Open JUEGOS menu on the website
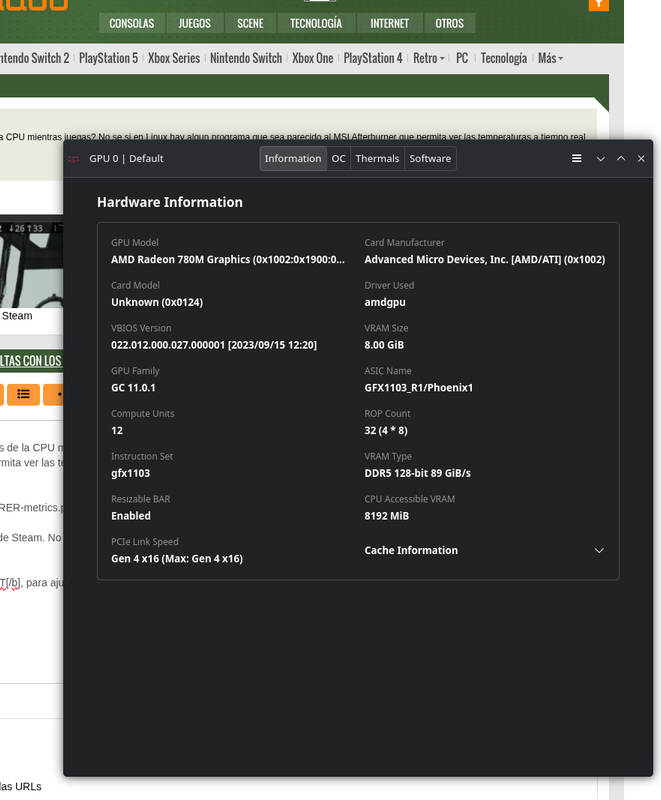 194,23
